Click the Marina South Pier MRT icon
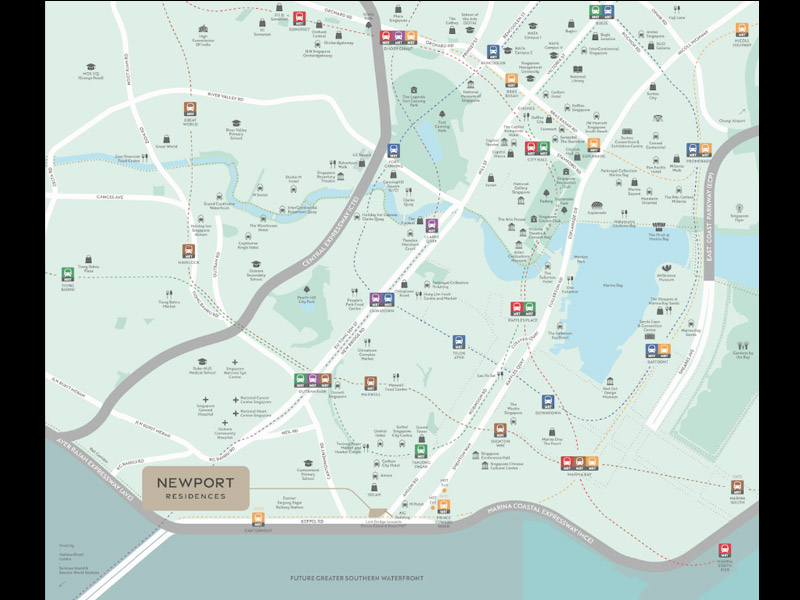Screen dimensions: 800x600 coord(724,549)
